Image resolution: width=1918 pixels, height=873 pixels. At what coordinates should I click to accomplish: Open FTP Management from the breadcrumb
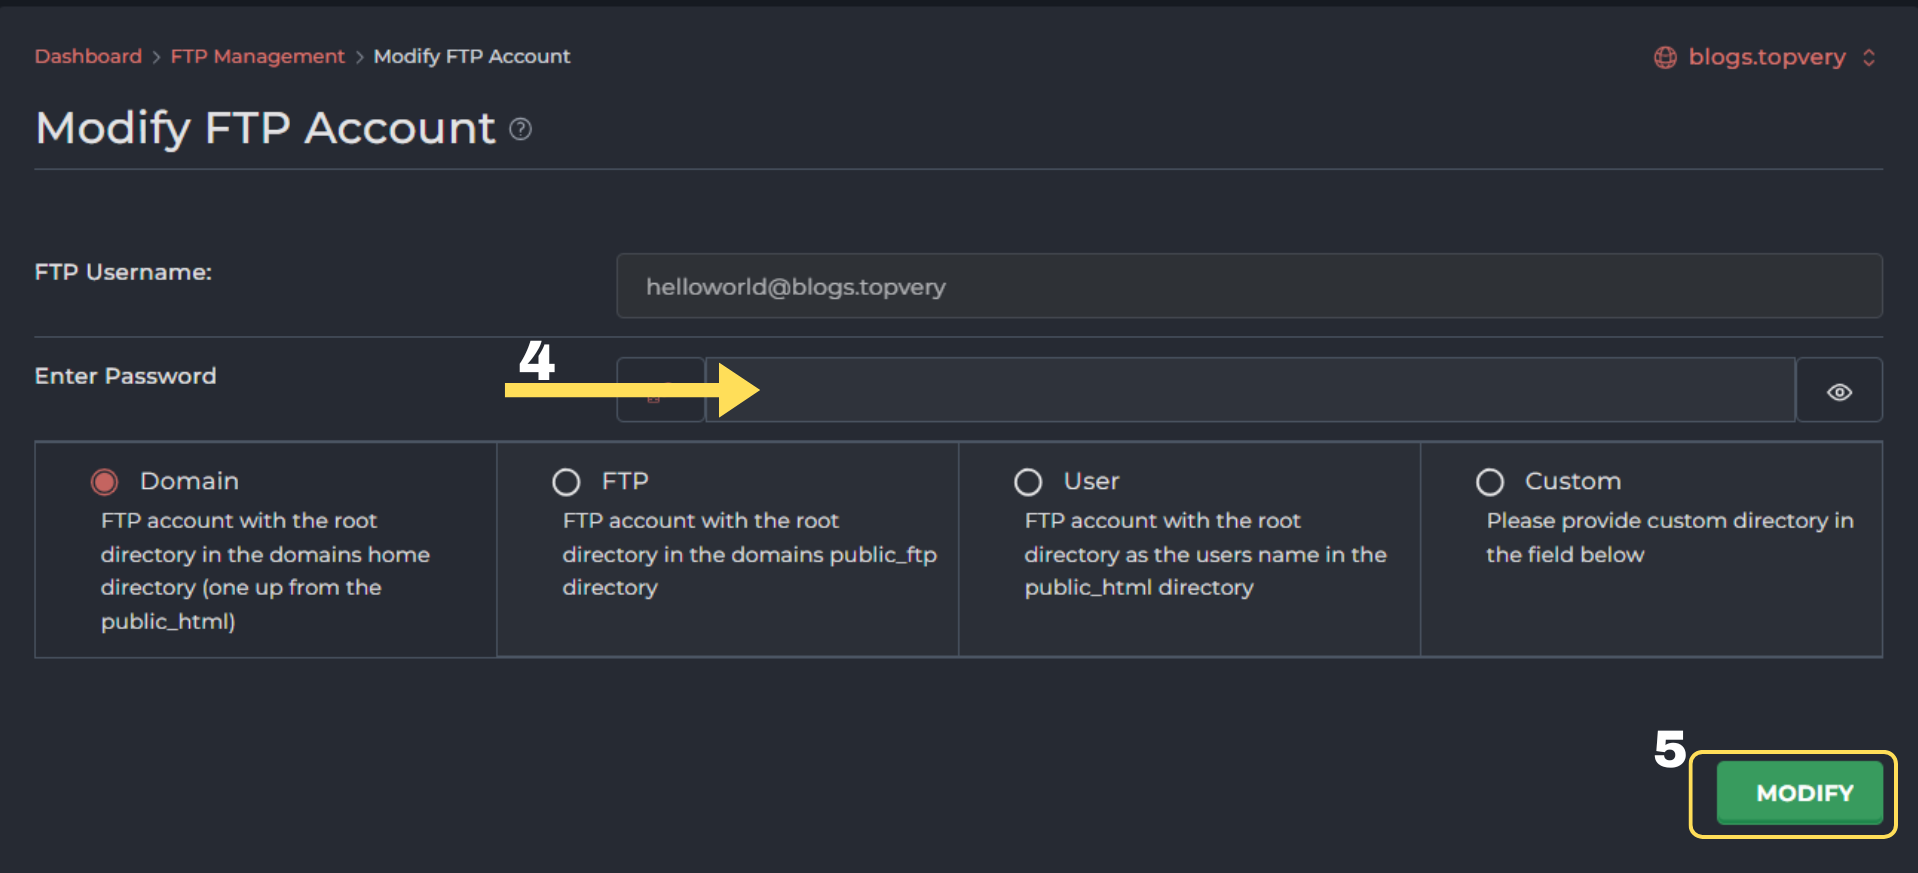click(257, 57)
